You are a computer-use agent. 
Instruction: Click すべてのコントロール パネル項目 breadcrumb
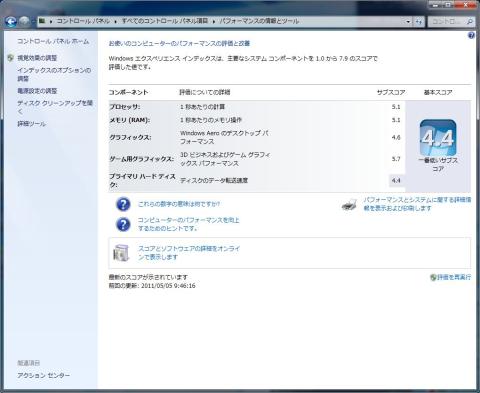165,21
